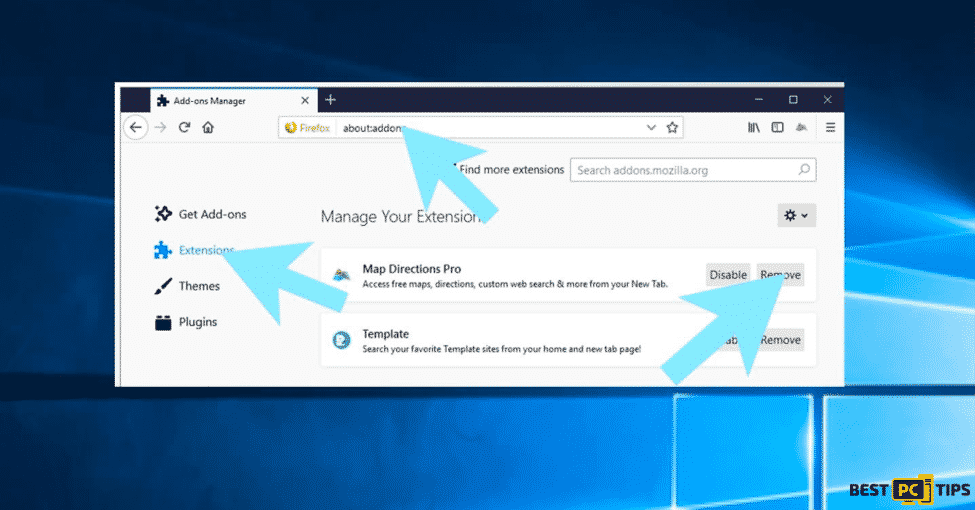Click the Plugins block icon

[163, 322]
